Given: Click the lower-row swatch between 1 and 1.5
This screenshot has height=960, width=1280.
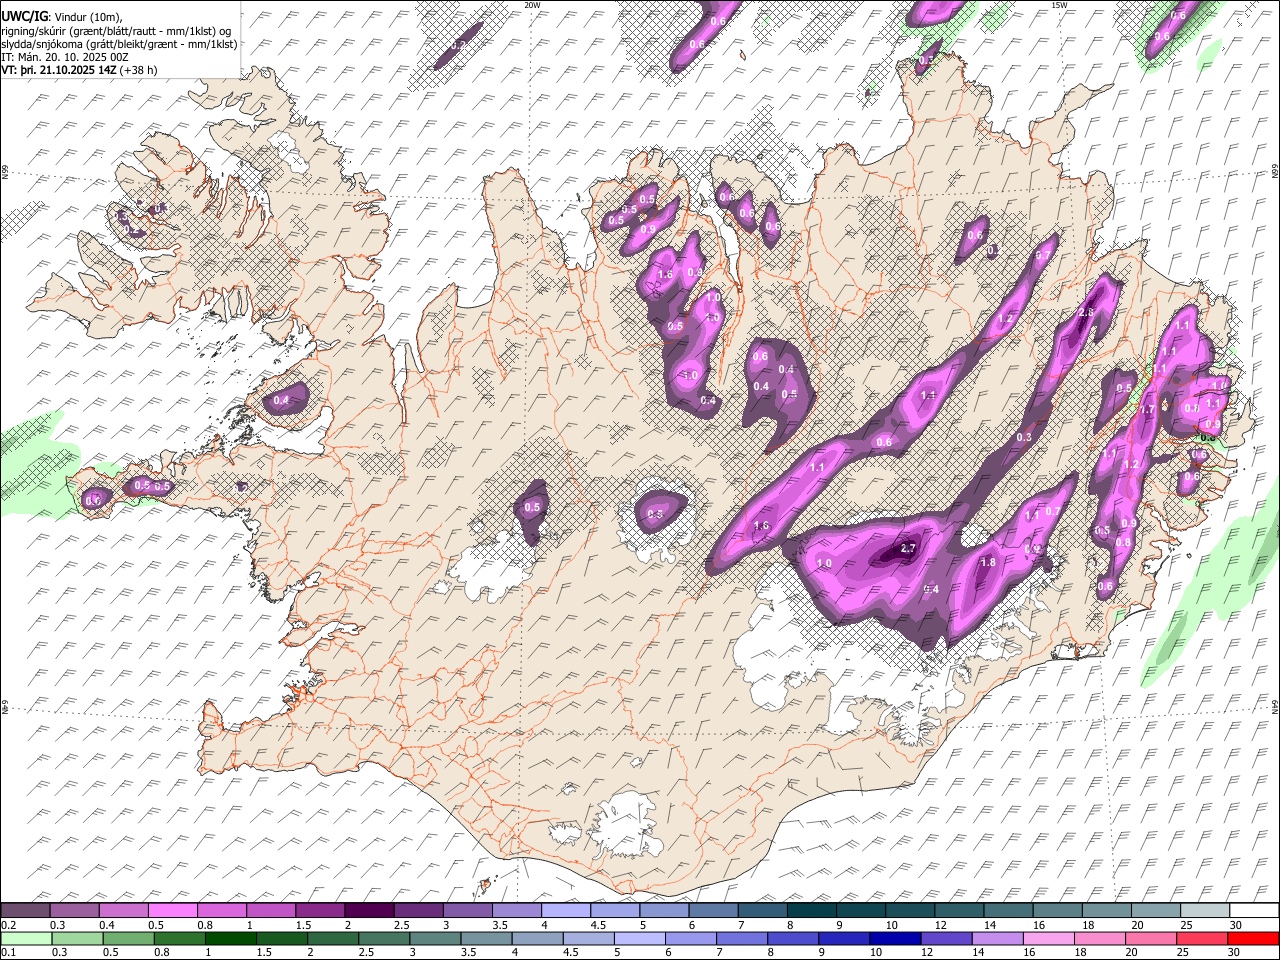Looking at the screenshot, I should (x=231, y=938).
